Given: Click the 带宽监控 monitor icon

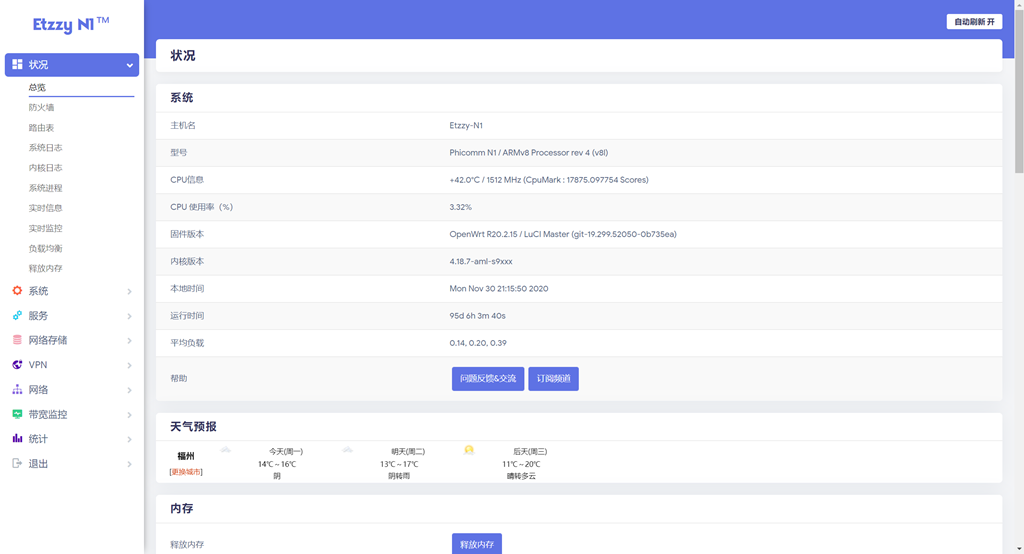Looking at the screenshot, I should 17,414.
